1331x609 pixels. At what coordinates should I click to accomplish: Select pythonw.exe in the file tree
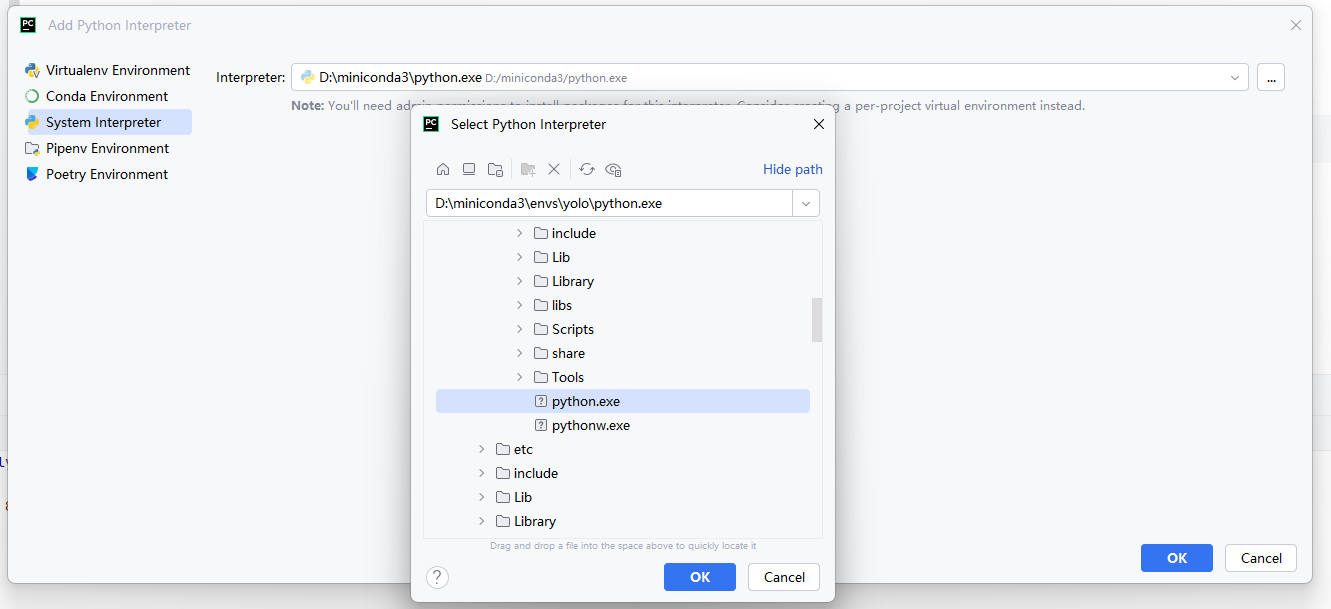tap(623, 425)
